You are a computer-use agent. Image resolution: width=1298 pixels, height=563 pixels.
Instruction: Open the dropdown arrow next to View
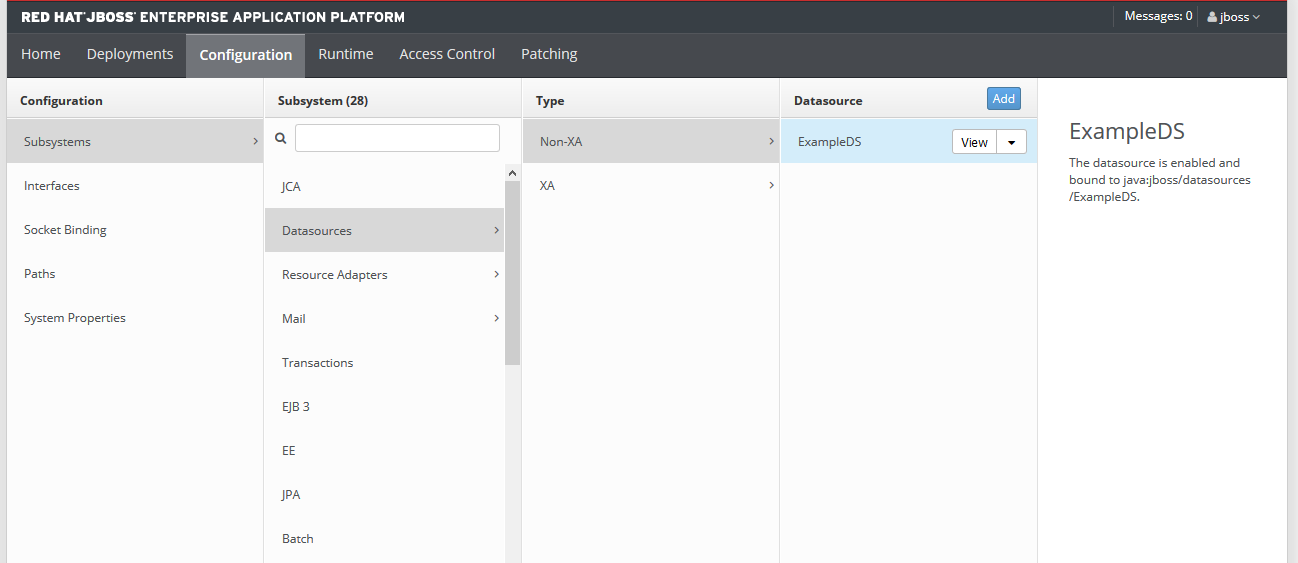(1011, 142)
